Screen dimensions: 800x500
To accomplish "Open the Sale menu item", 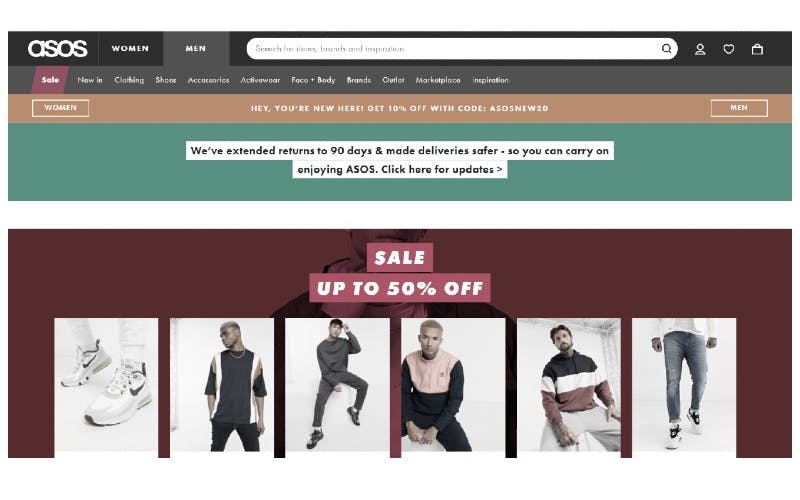I will tap(50, 80).
